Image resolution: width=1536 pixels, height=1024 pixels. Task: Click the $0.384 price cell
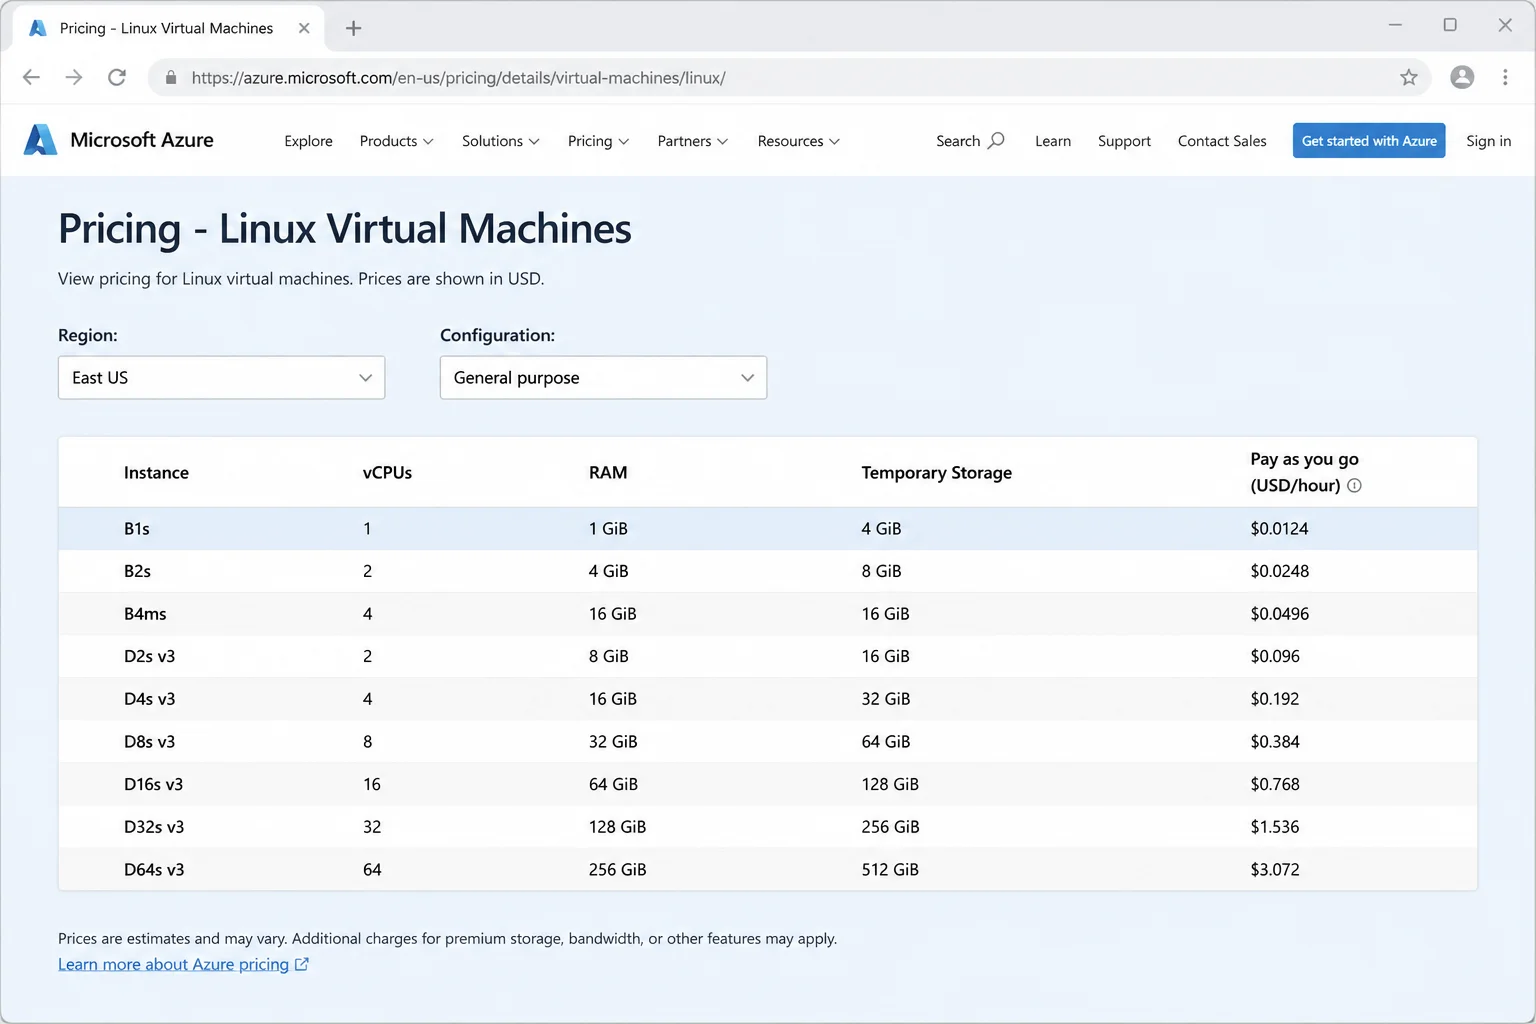[1275, 742]
